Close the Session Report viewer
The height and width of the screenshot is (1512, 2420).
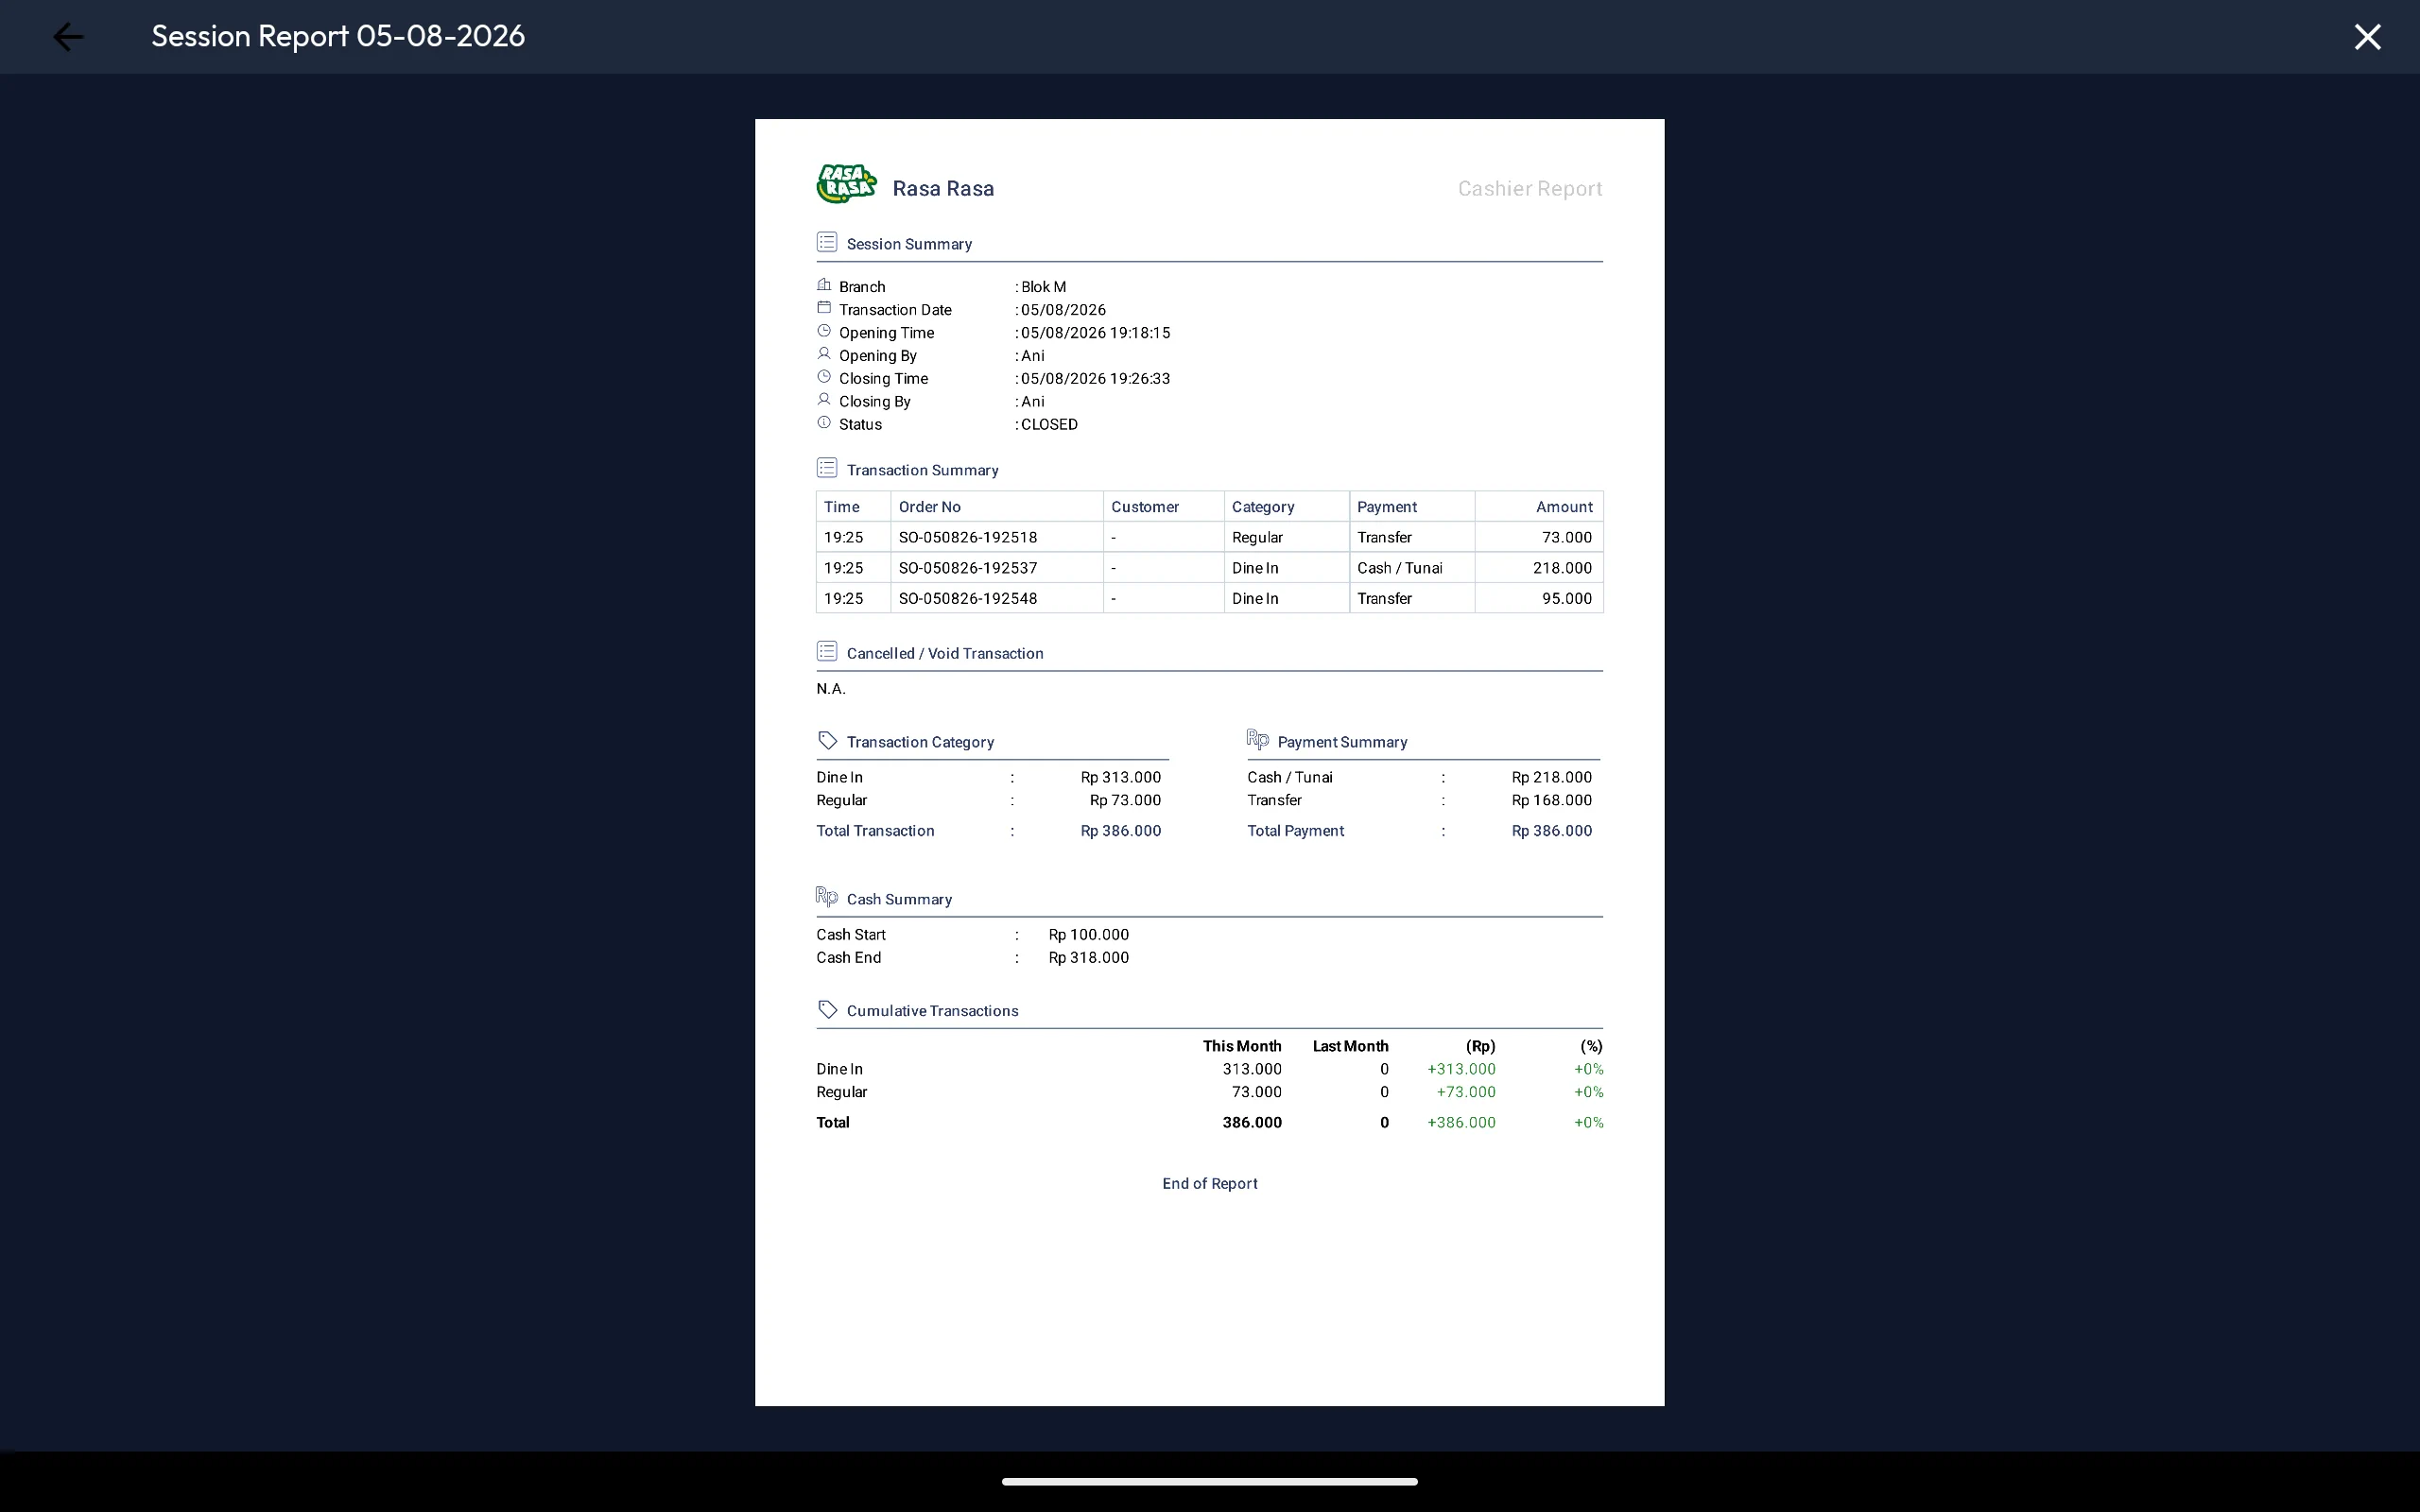[x=2367, y=37]
